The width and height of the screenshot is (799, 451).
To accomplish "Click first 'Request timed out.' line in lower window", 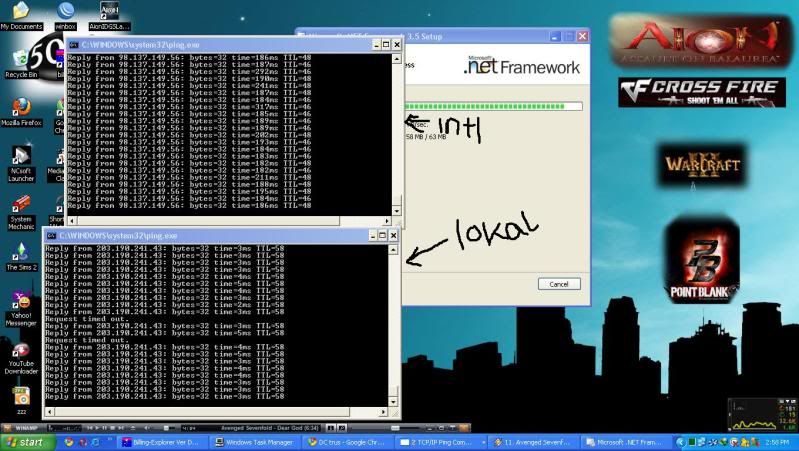I will pos(87,319).
